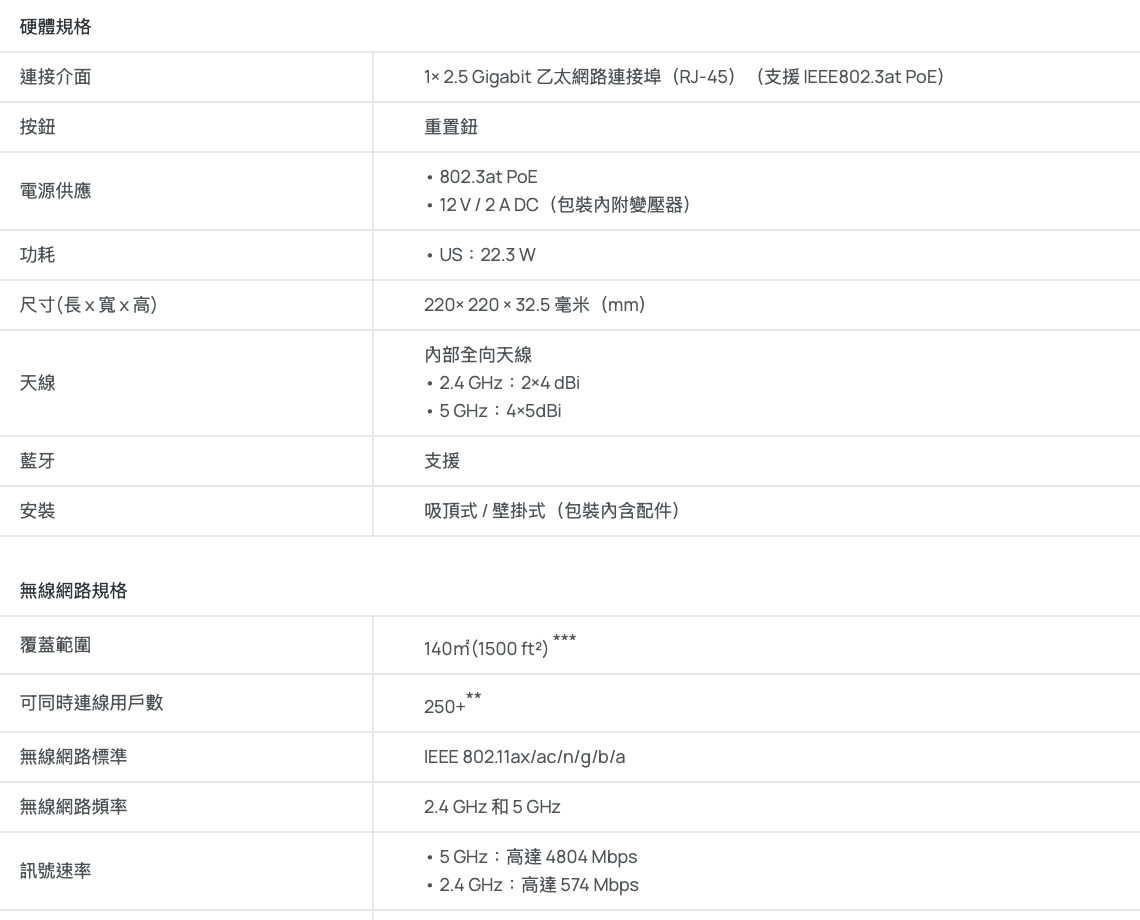Click the 硬體規格 section heading
Screen dimensions: 1140x920
[56, 28]
